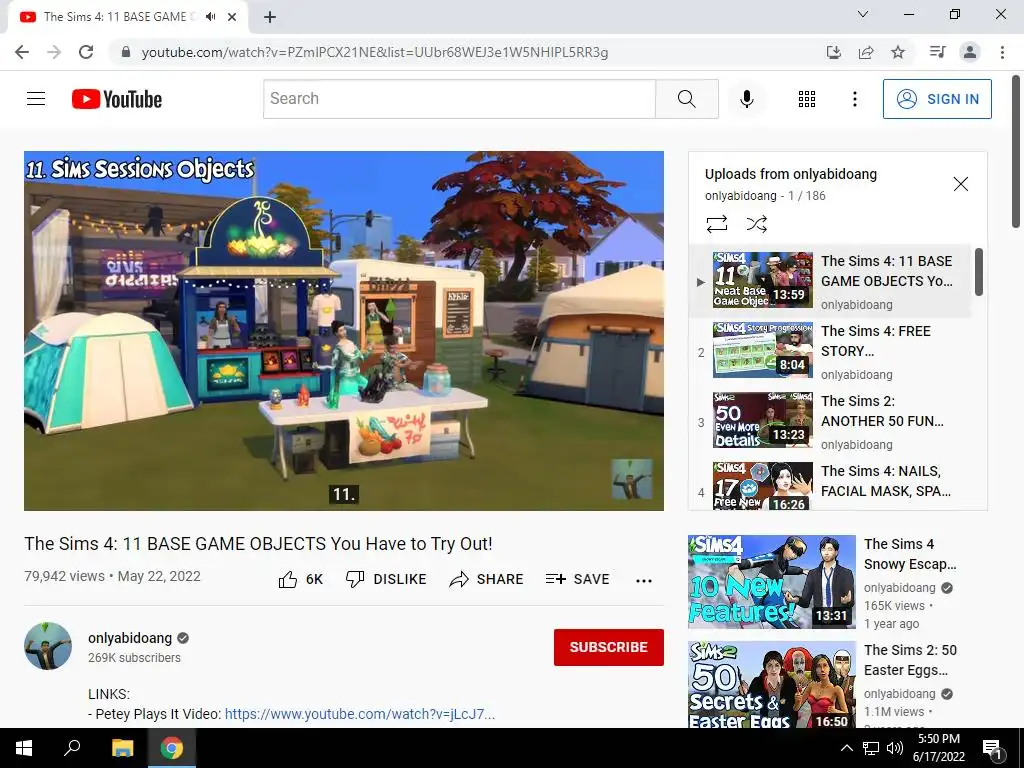
Task: Open the onlyabidoang channel avatar
Action: tap(48, 646)
